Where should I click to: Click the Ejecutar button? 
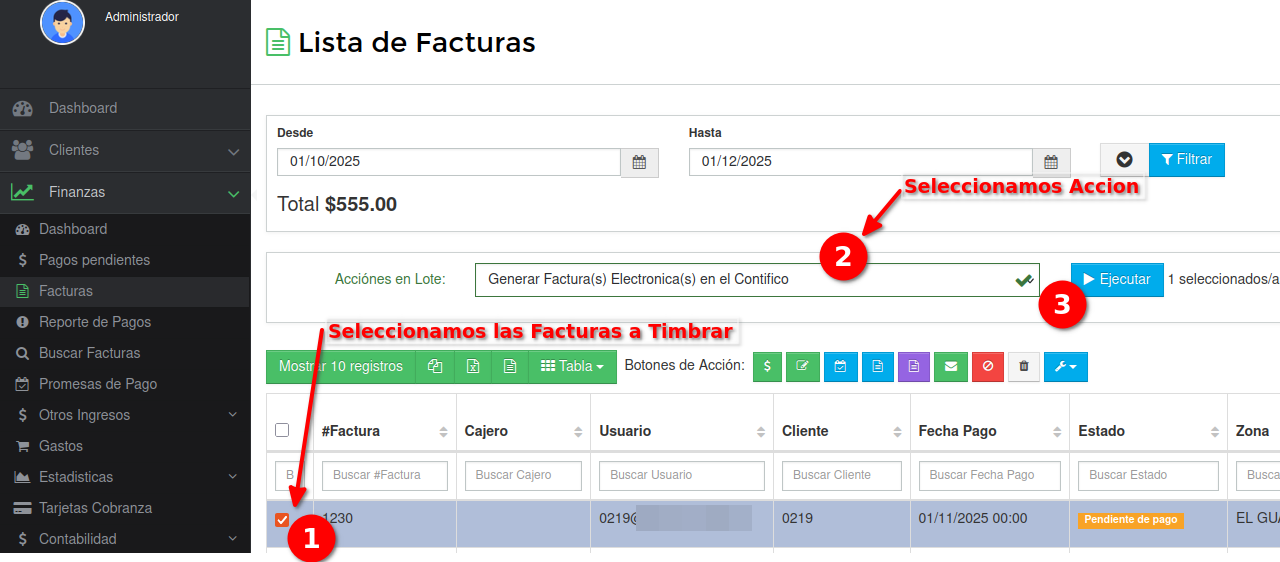(x=1117, y=280)
